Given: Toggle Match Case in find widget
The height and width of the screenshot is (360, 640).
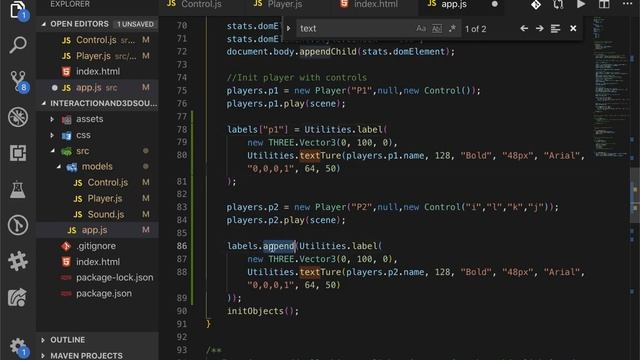Looking at the screenshot, I should (421, 28).
